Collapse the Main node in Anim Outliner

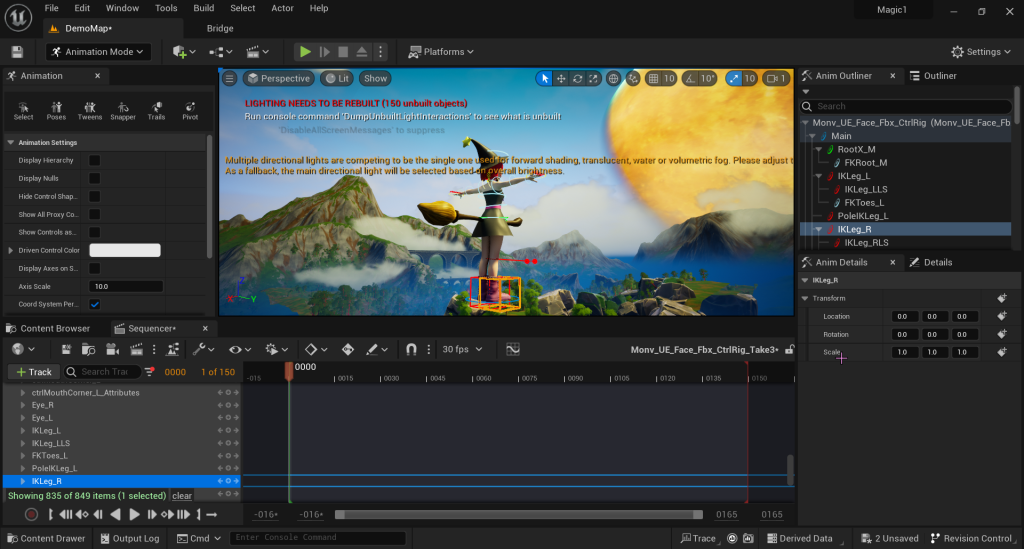coord(812,136)
